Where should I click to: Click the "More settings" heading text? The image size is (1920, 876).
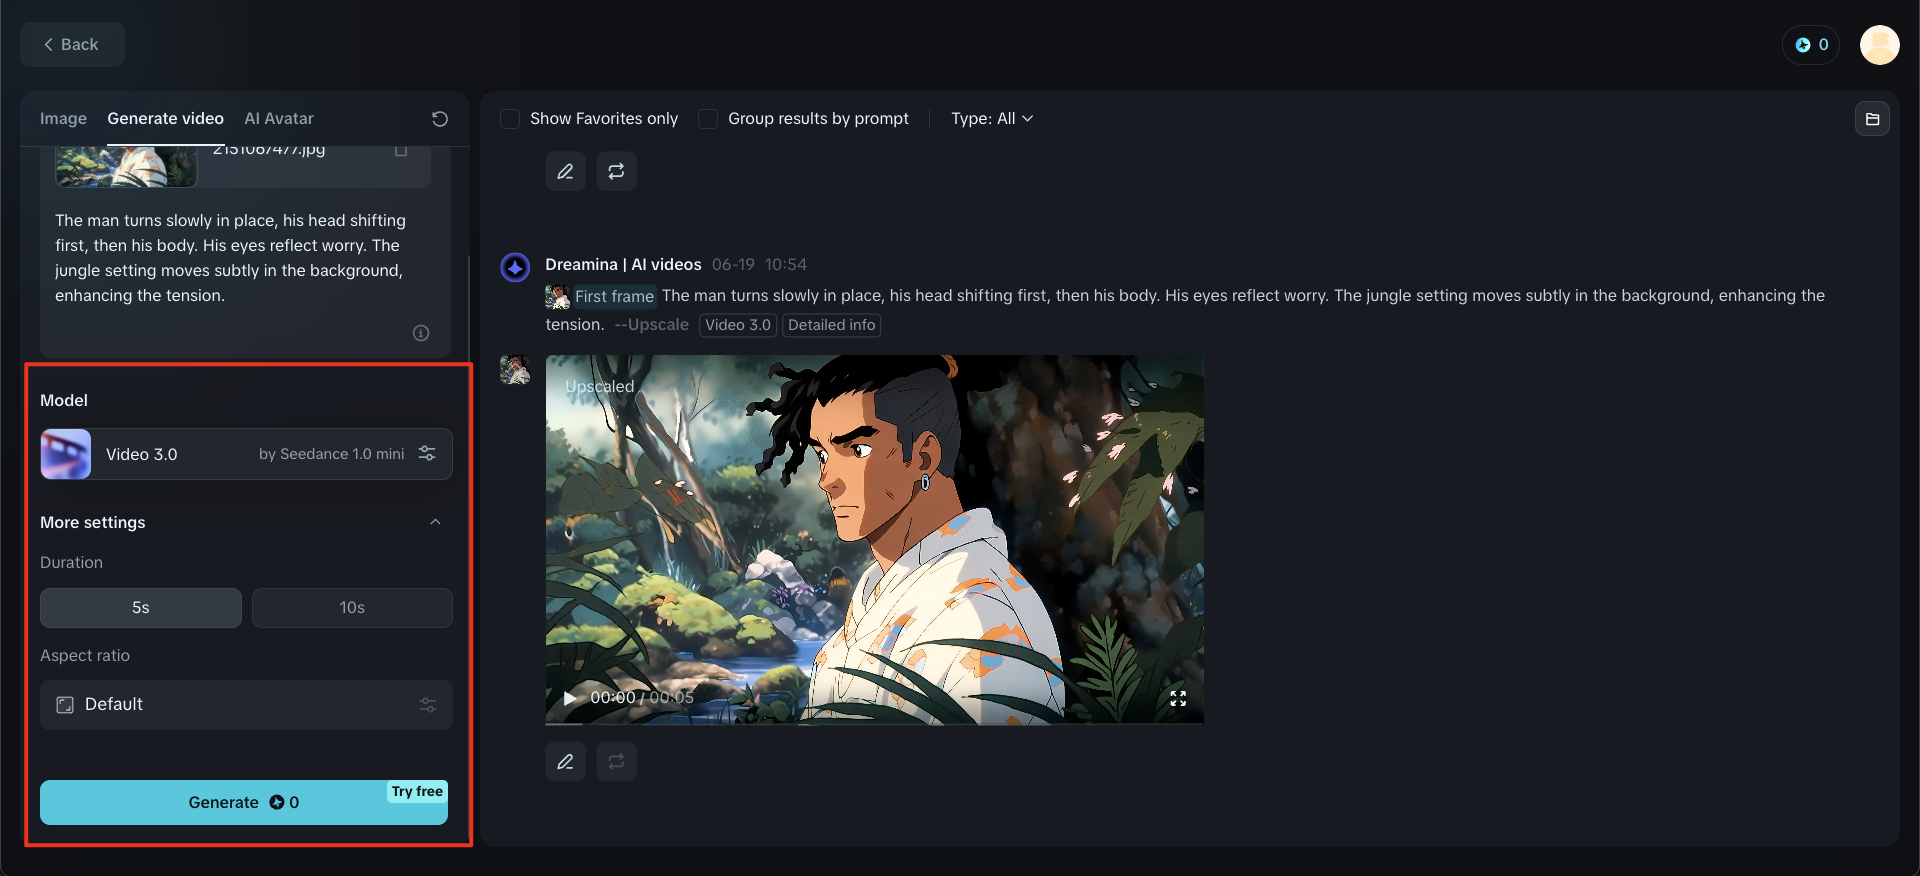point(93,522)
